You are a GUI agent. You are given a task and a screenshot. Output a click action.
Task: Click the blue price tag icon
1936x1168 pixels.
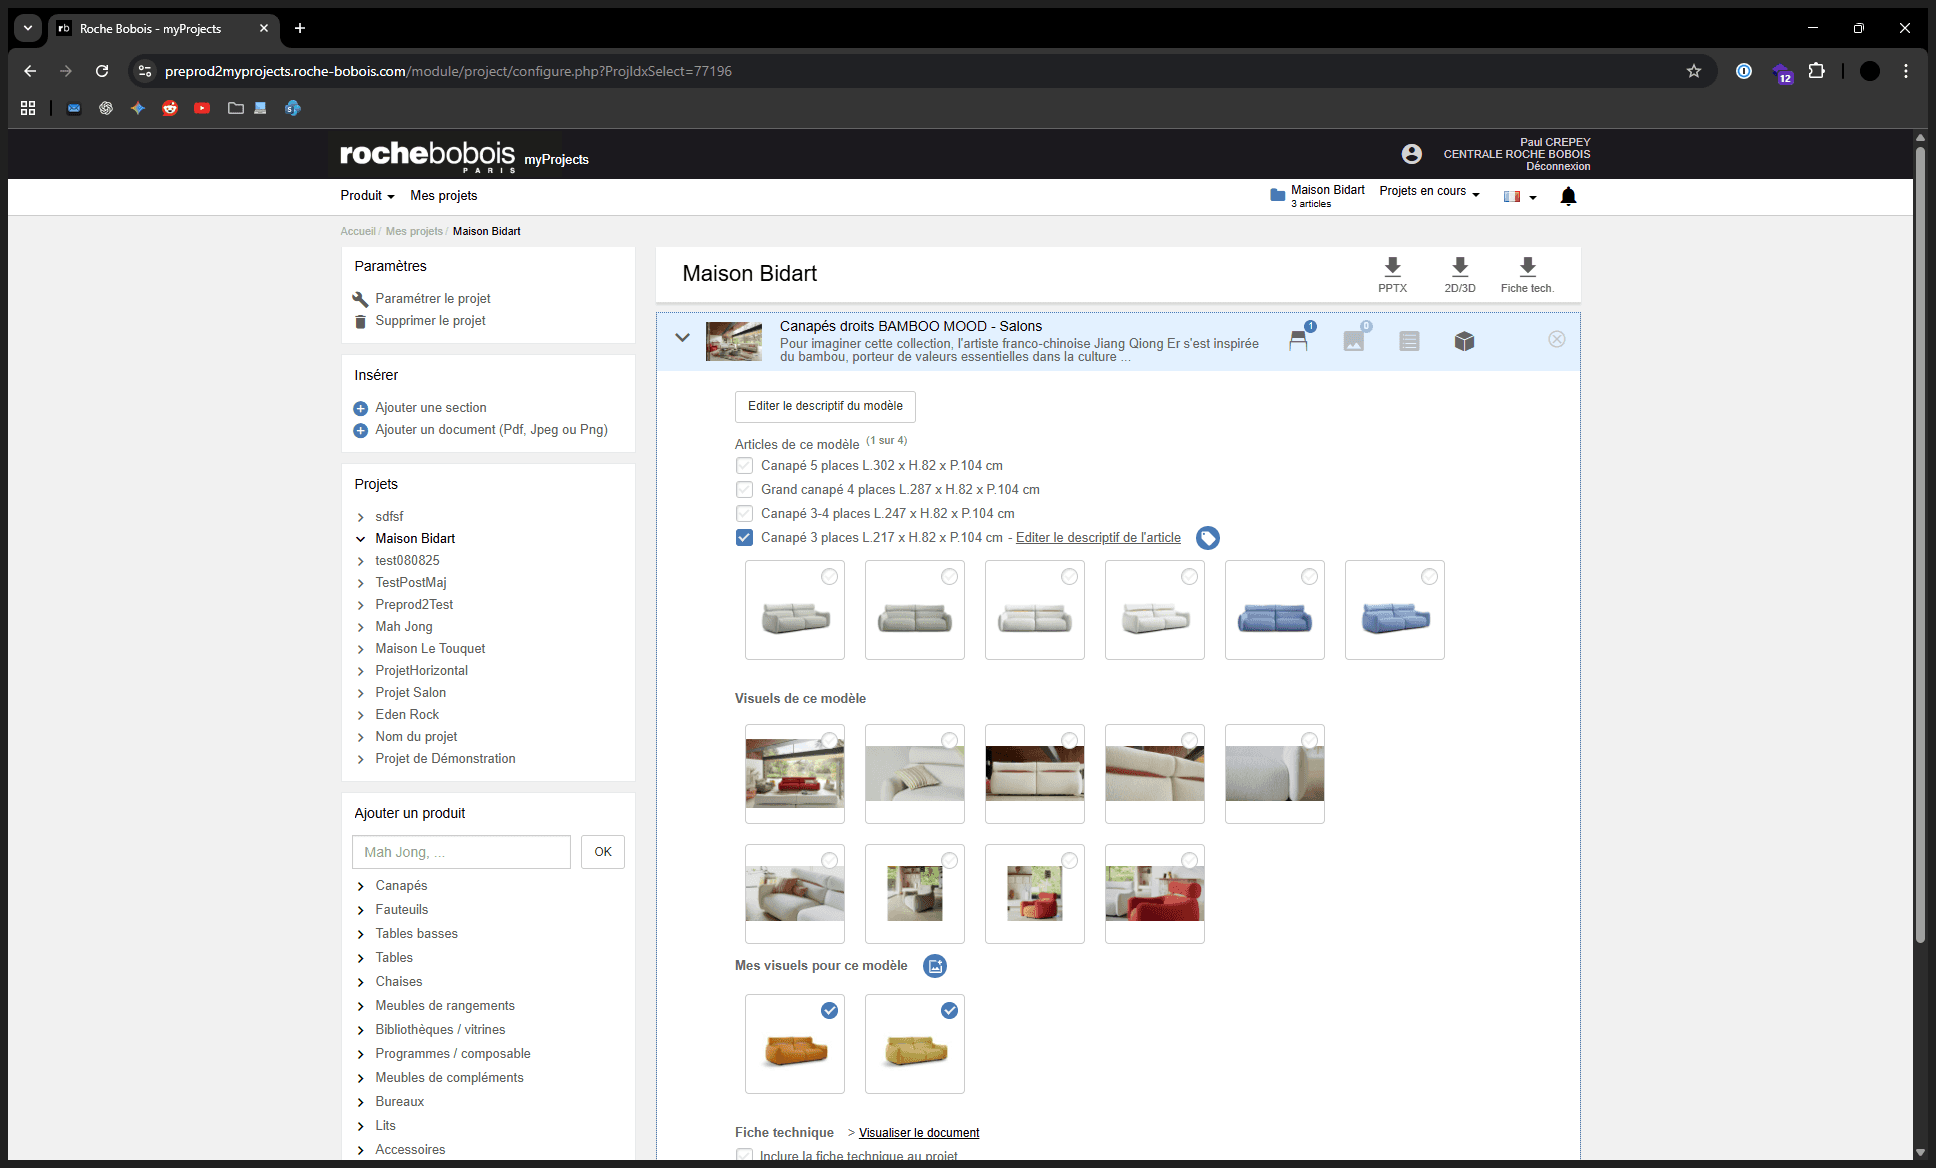(1208, 538)
